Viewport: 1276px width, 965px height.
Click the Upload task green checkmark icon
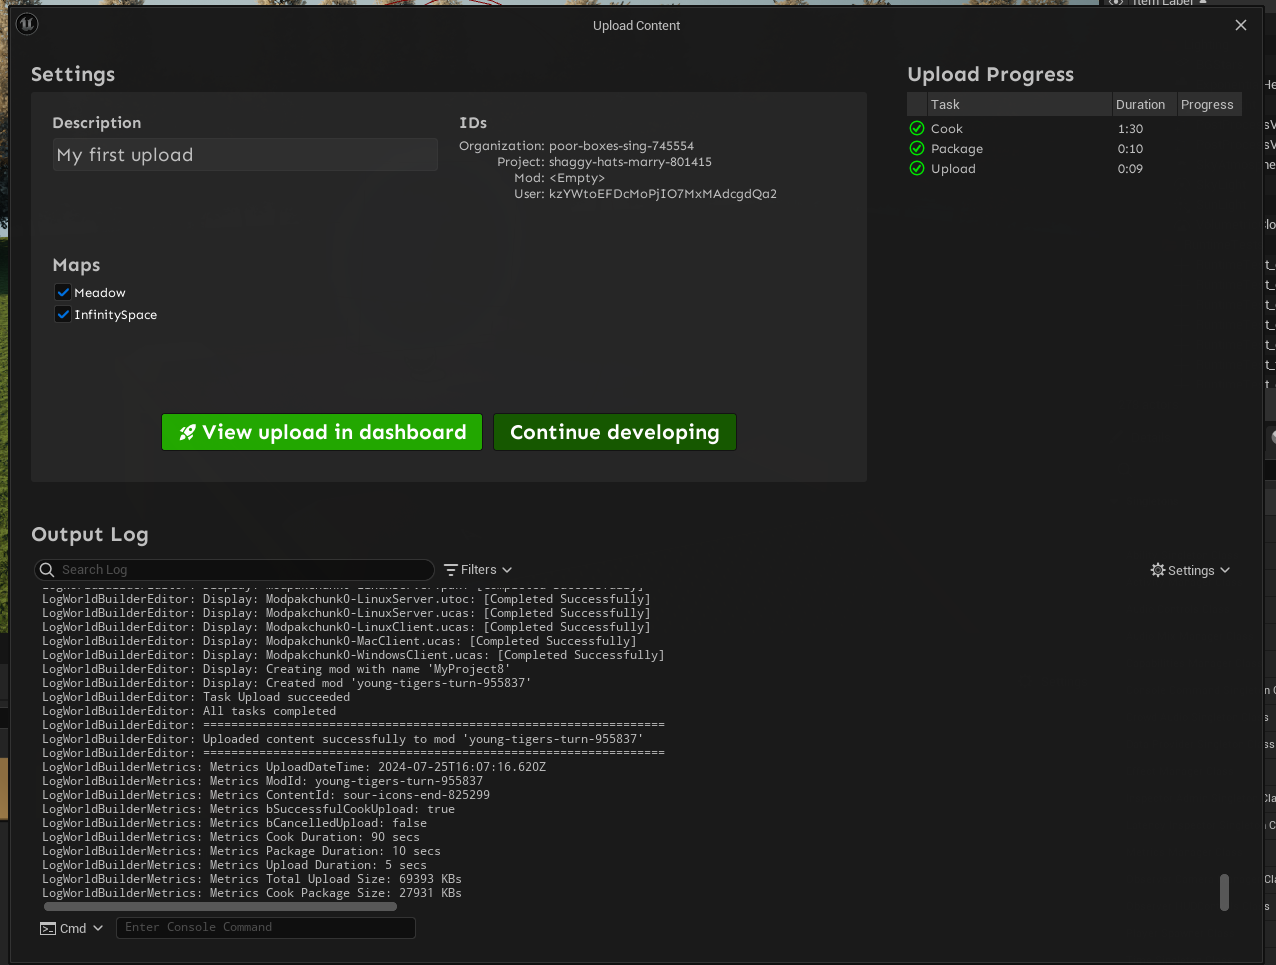click(x=917, y=168)
